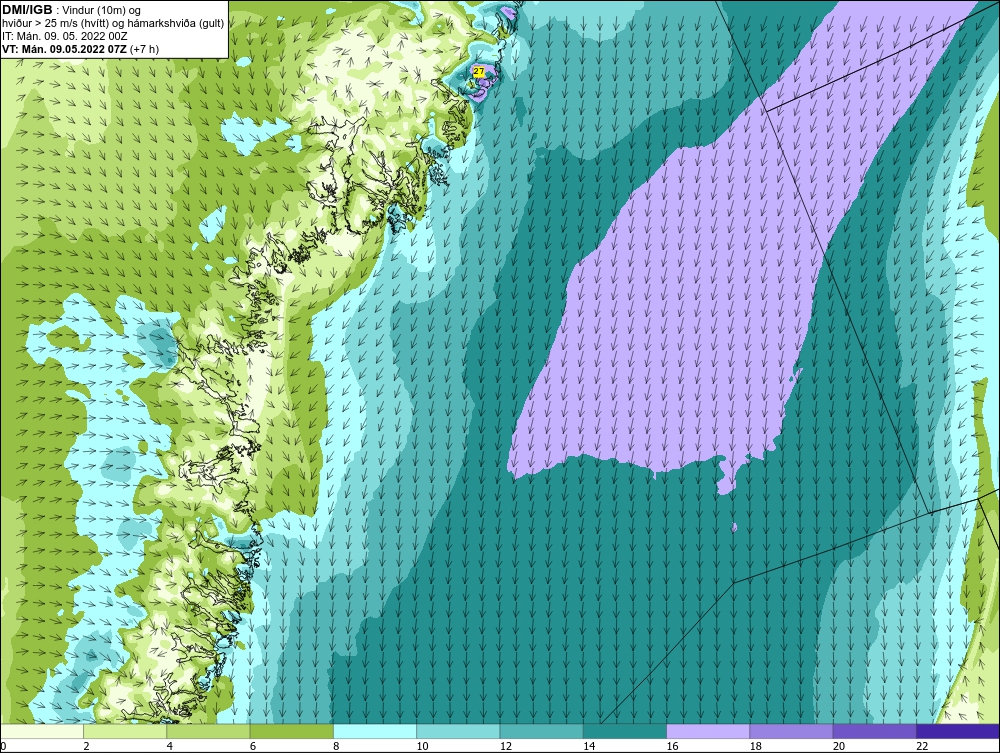The height and width of the screenshot is (753, 1000).
Task: Click the initial time 'IT: Mán. 09. 05. 2022 00Z'
Action: [x=65, y=36]
